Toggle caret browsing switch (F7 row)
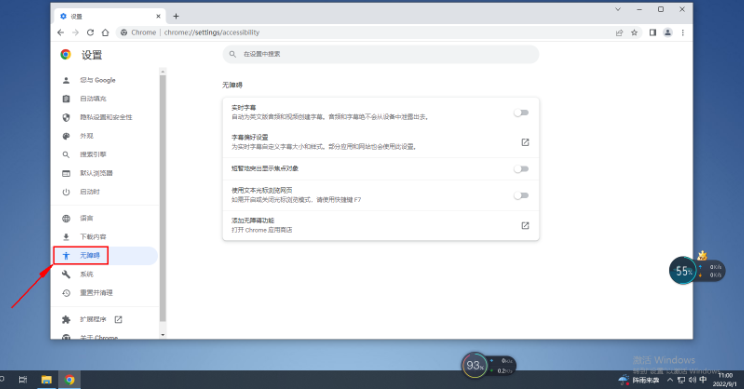Screen dimensions: 744x390 click(x=521, y=195)
